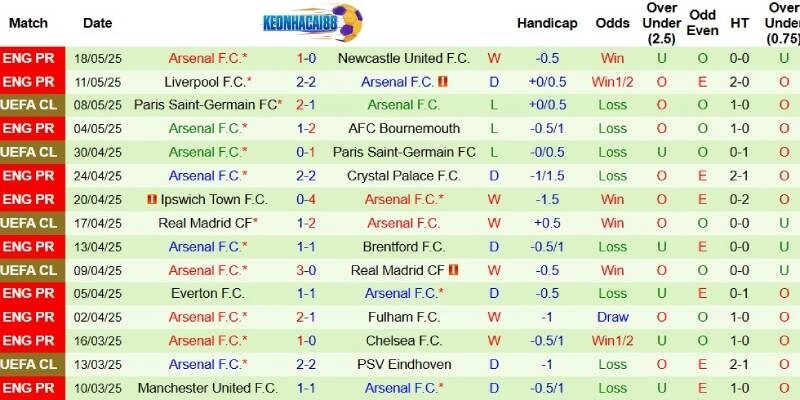Click the HT column header
This screenshot has height=400, width=800.
[x=740, y=22]
